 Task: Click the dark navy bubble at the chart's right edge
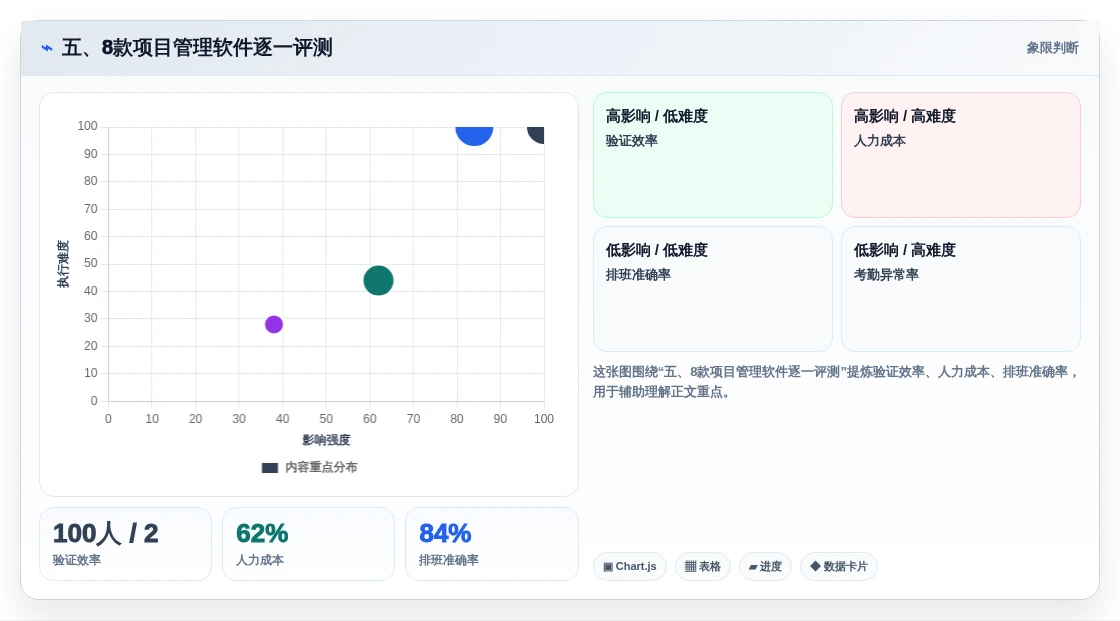pyautogui.click(x=536, y=134)
